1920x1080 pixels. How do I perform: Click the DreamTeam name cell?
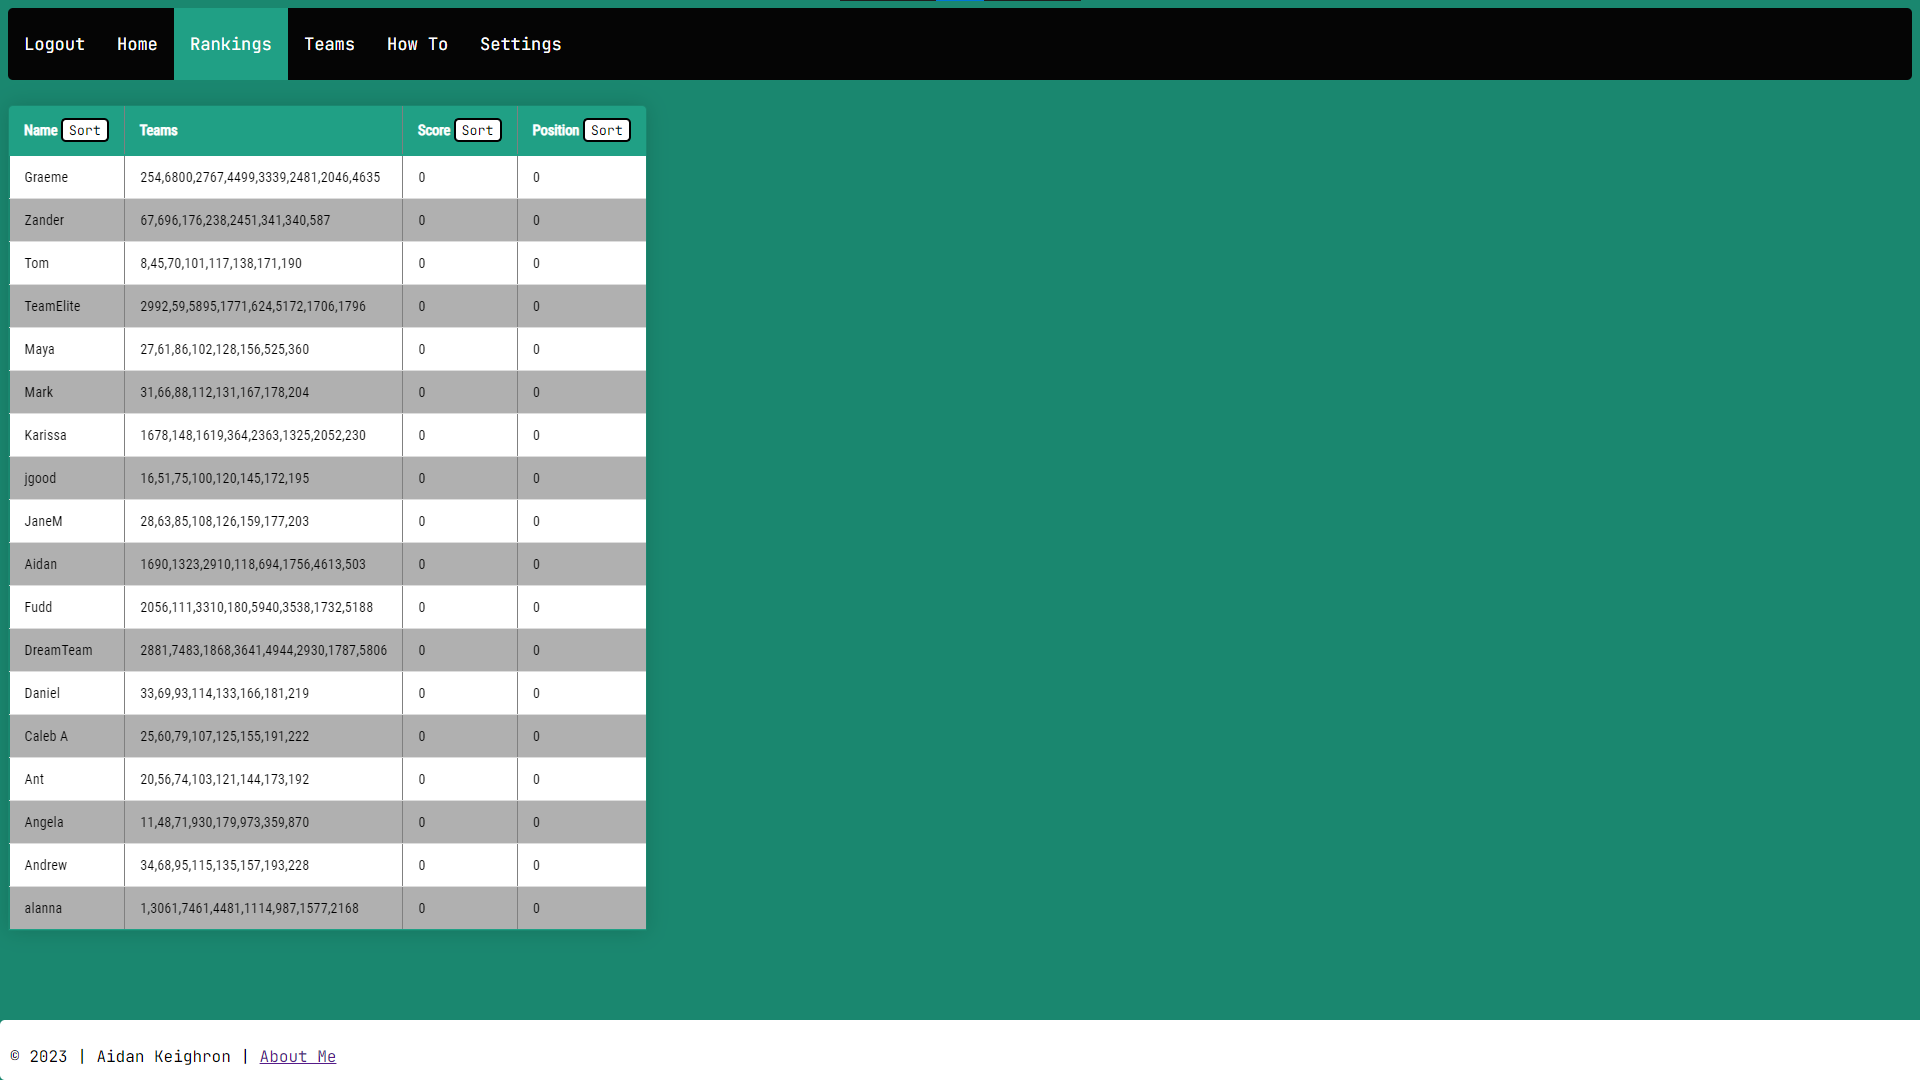point(67,650)
